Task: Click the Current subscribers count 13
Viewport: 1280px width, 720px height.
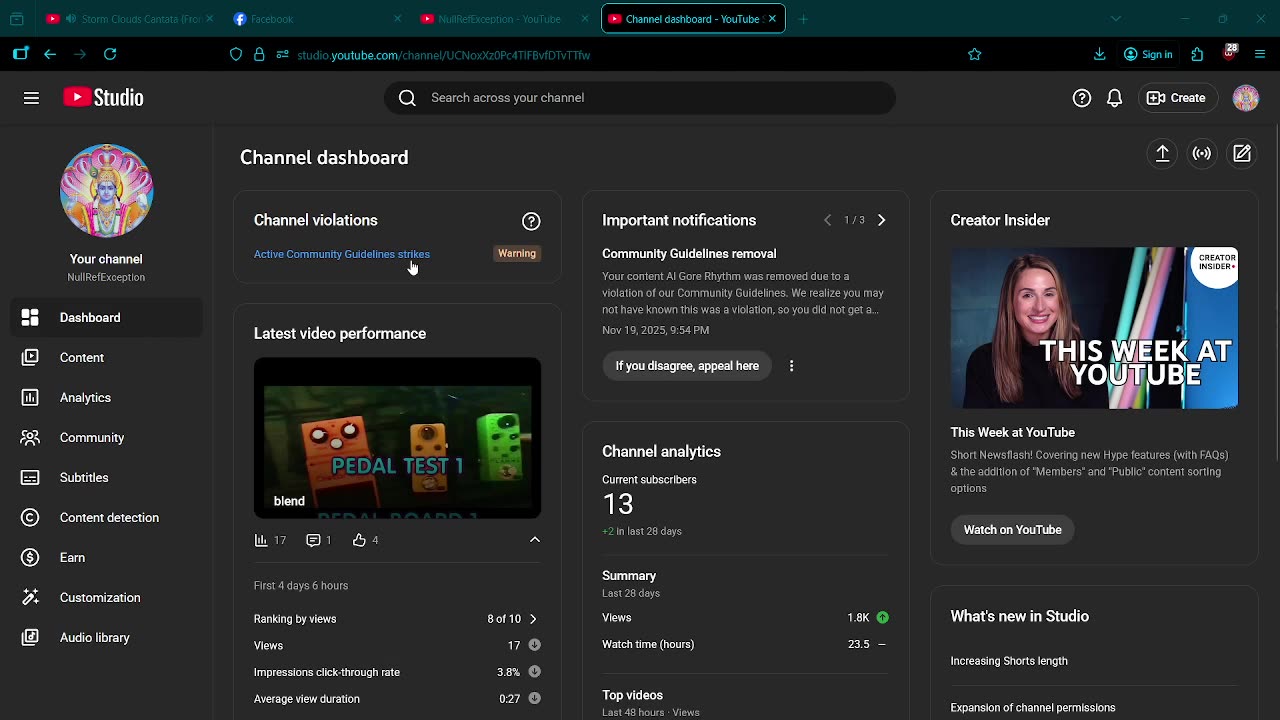Action: click(x=618, y=504)
